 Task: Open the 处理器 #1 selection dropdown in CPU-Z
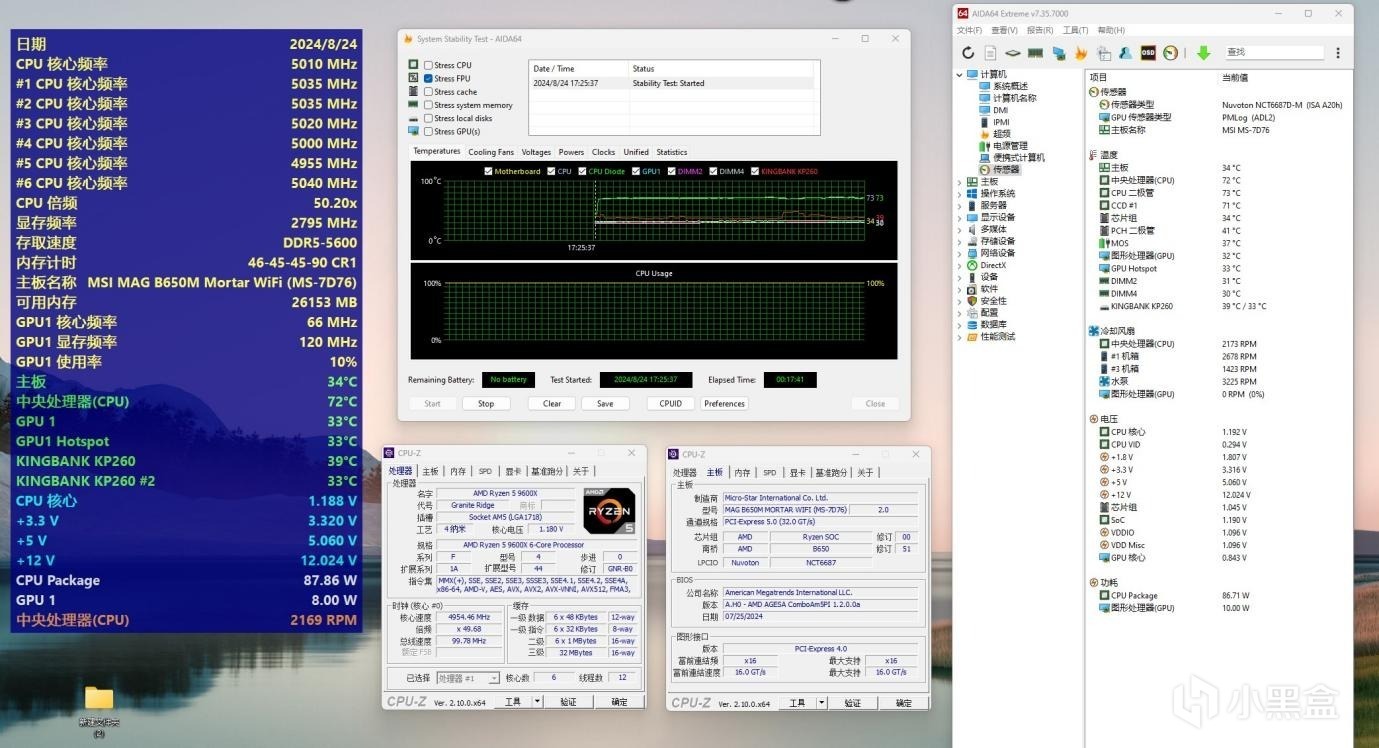468,678
